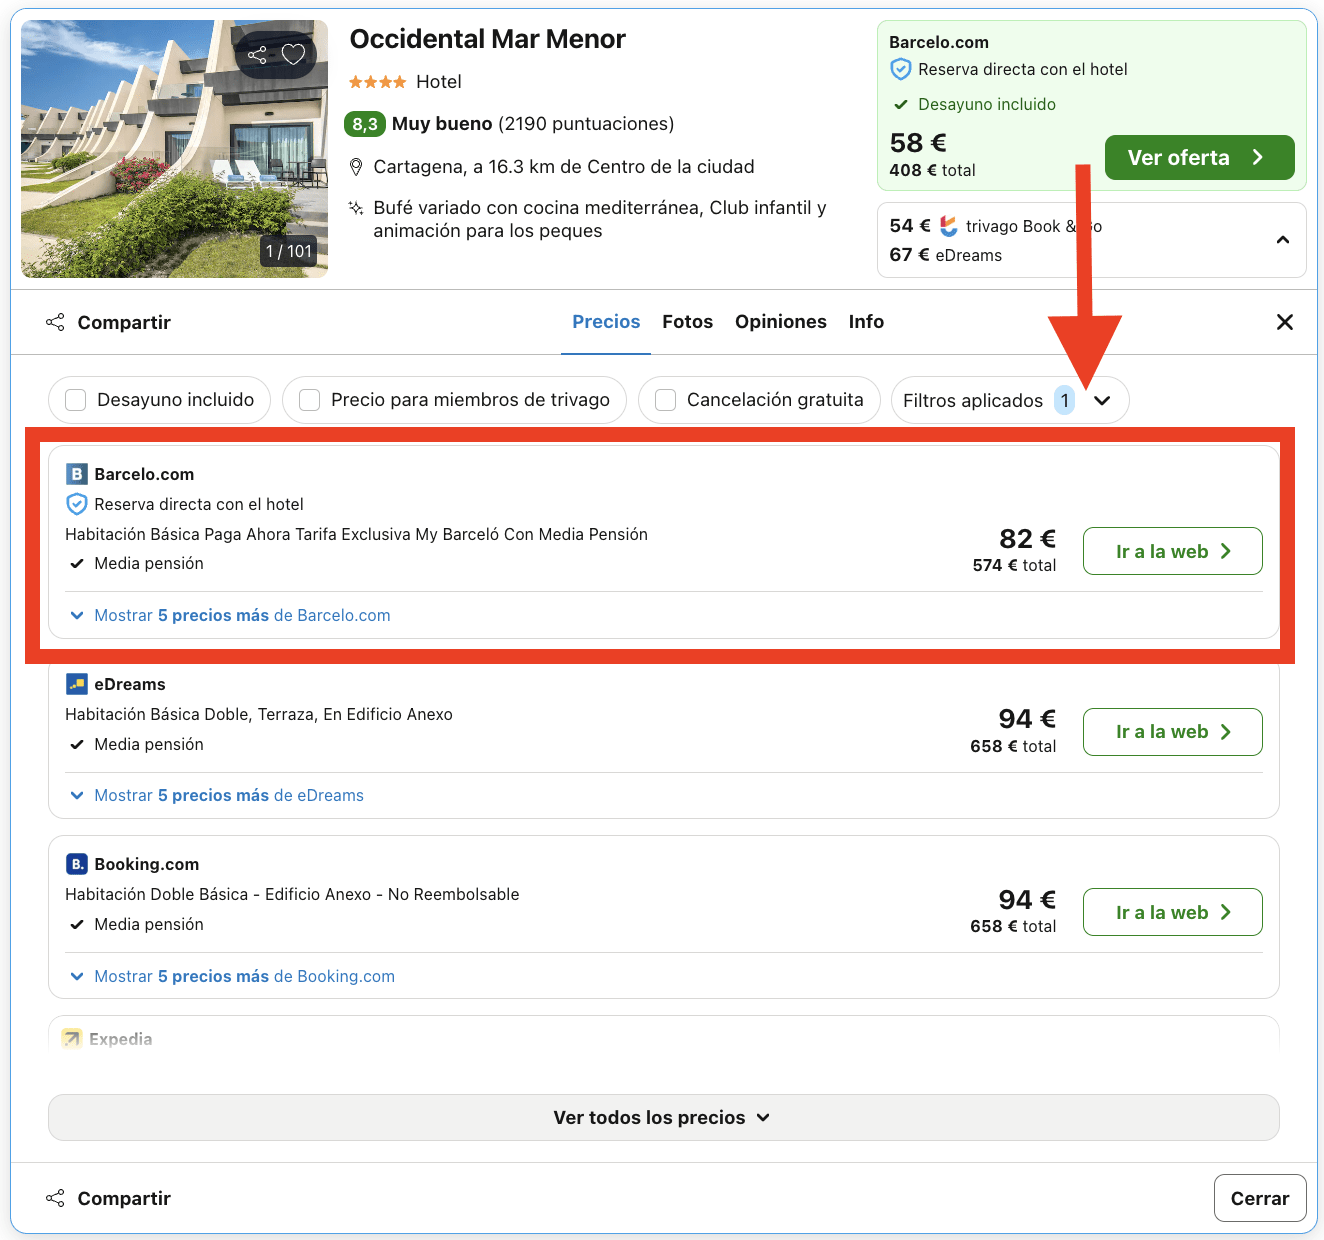Click the 8,3 rating badge
Screen dimensions: 1324x1240
pos(362,123)
